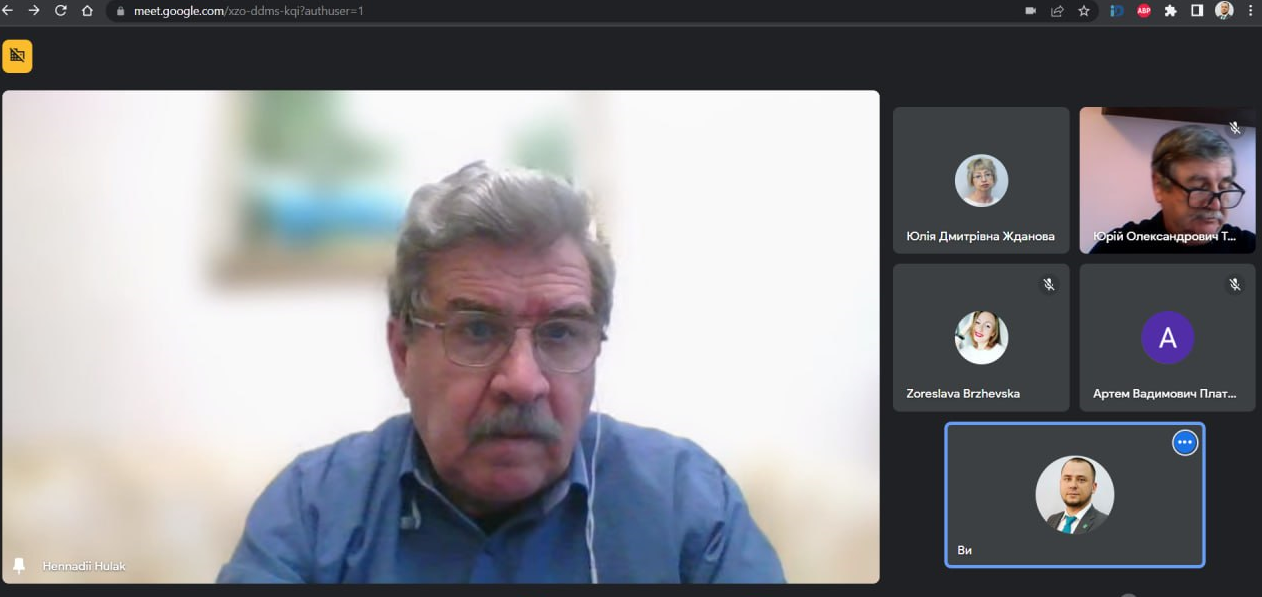Open the Chrome profile avatar
Image resolution: width=1262 pixels, height=597 pixels.
(x=1224, y=11)
